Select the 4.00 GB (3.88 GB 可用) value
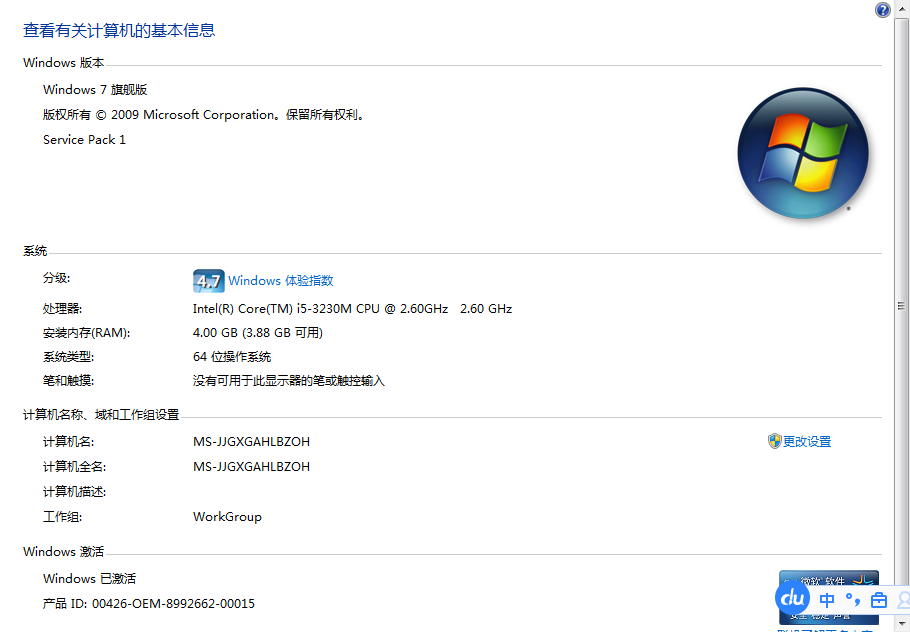Screen dimensions: 910x632 coord(258,333)
